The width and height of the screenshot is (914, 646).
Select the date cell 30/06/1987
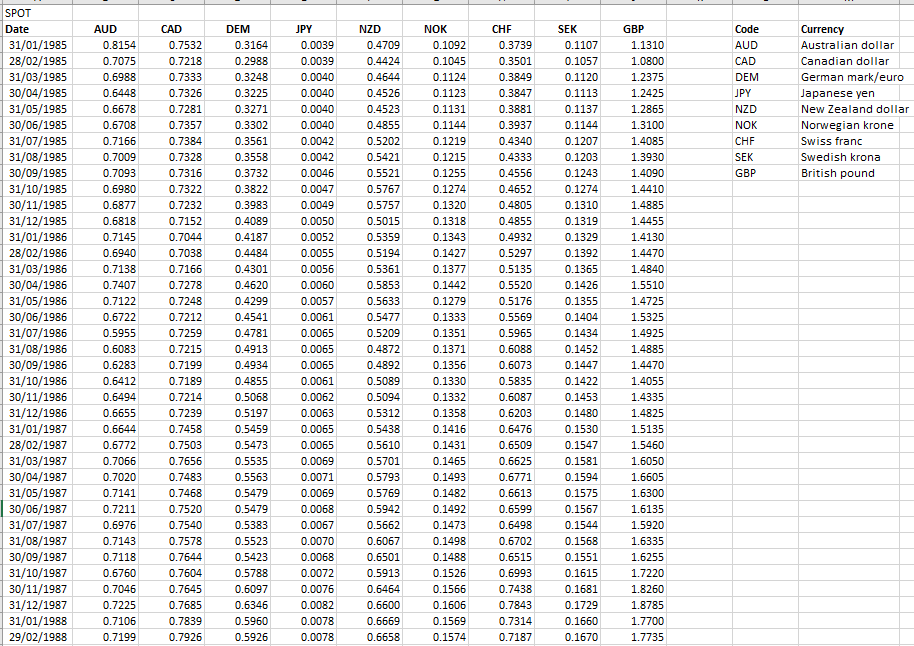point(37,509)
